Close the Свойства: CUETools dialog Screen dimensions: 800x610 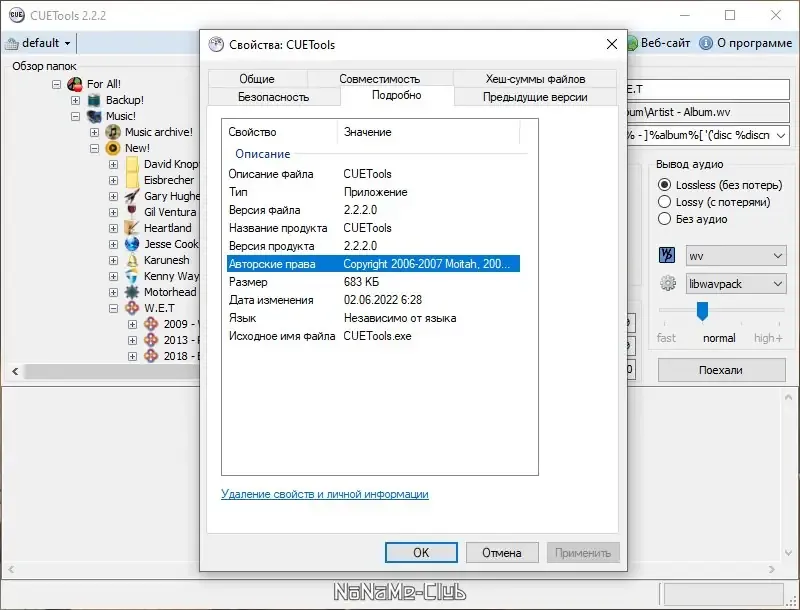coord(612,44)
